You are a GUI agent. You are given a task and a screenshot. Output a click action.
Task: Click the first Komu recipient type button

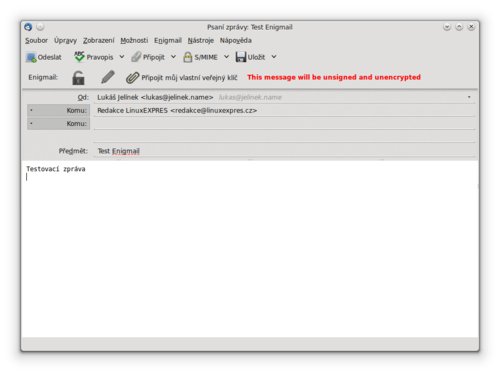(x=58, y=110)
